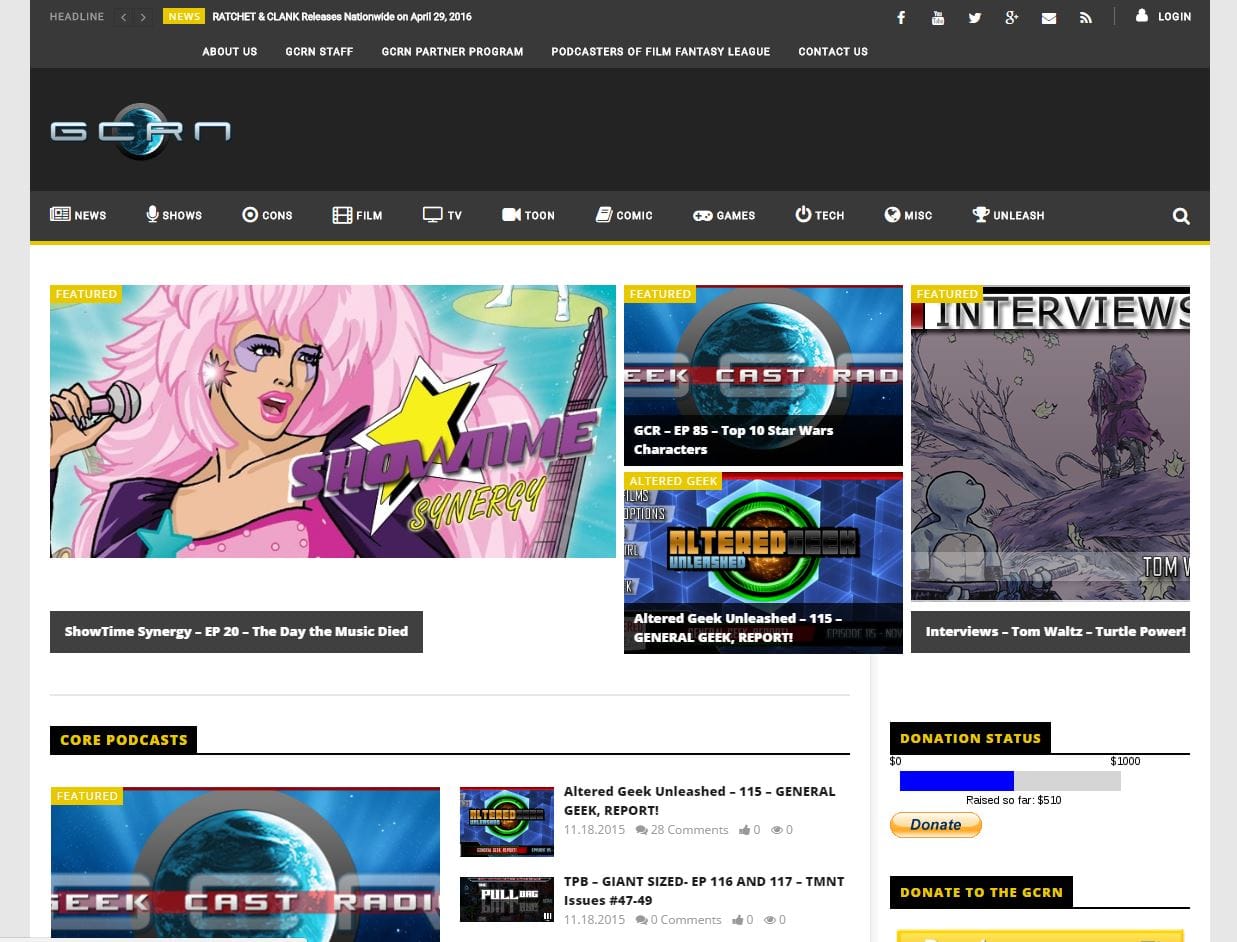Click the CORE PODCASTS section heading

[124, 740]
